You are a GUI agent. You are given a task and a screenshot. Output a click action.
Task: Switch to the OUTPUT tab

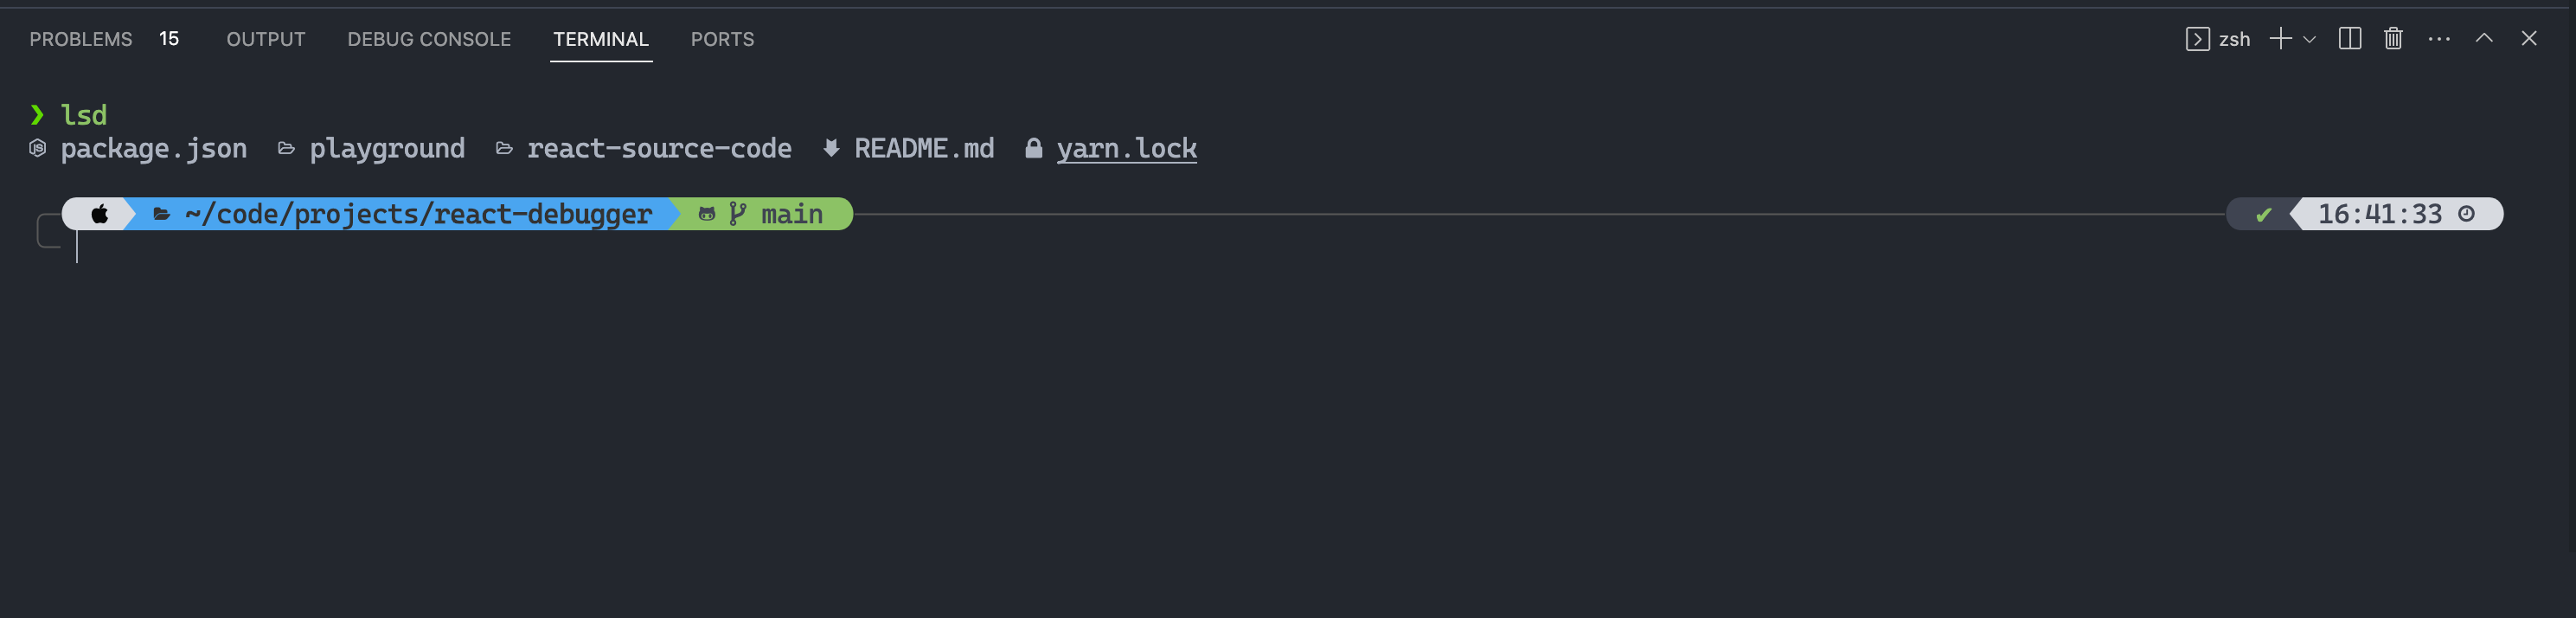265,39
